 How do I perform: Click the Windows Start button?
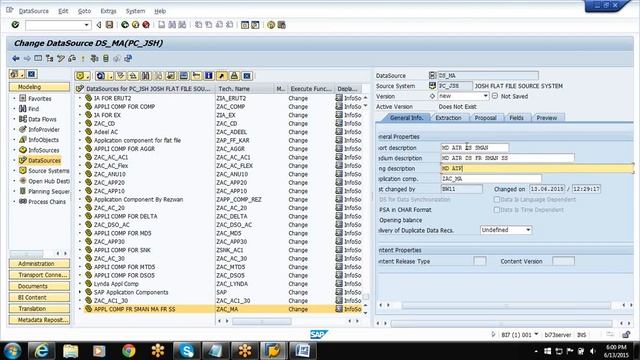(12, 351)
